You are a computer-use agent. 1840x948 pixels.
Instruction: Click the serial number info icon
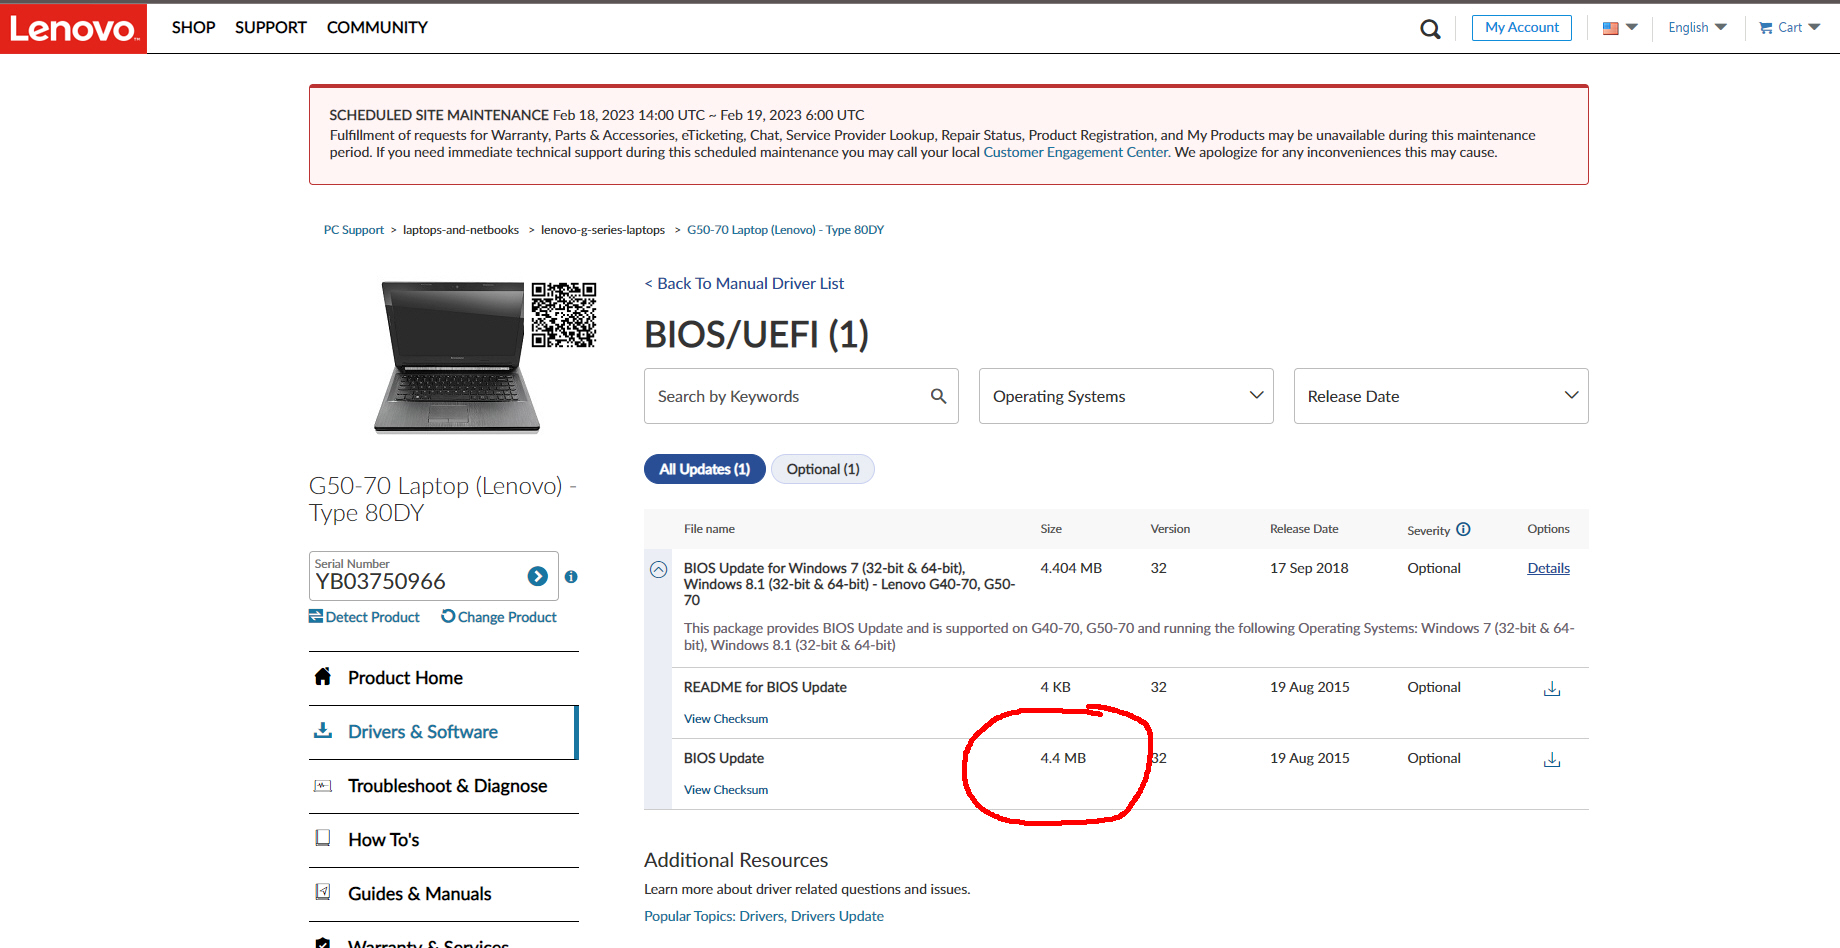(571, 577)
